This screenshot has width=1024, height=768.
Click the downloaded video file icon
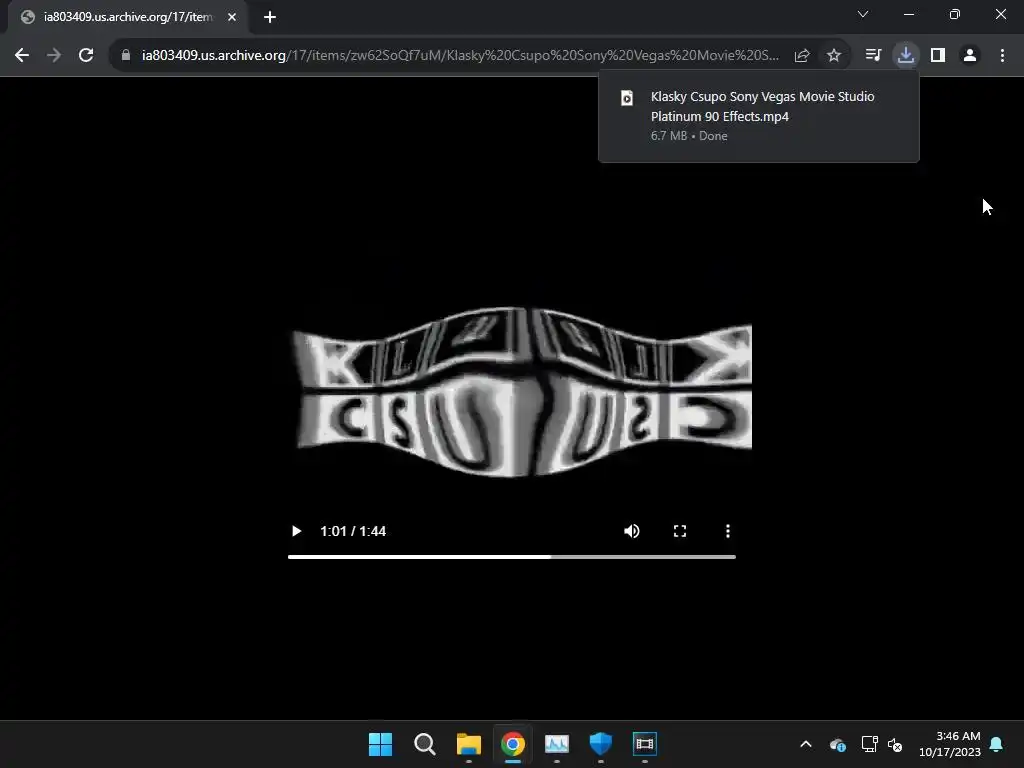[x=627, y=98]
